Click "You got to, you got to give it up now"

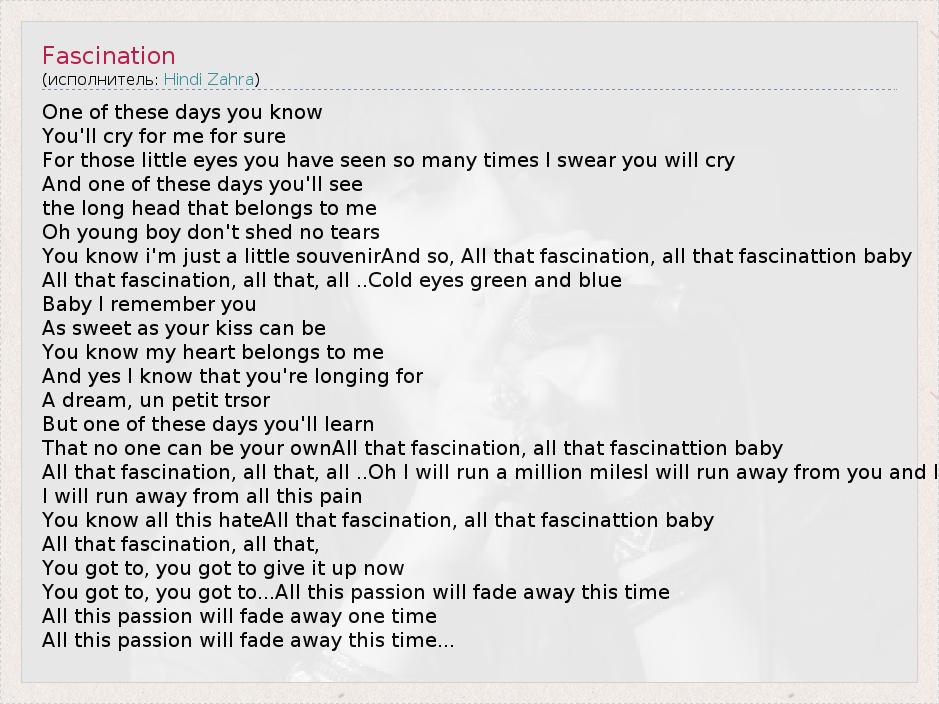pos(223,568)
